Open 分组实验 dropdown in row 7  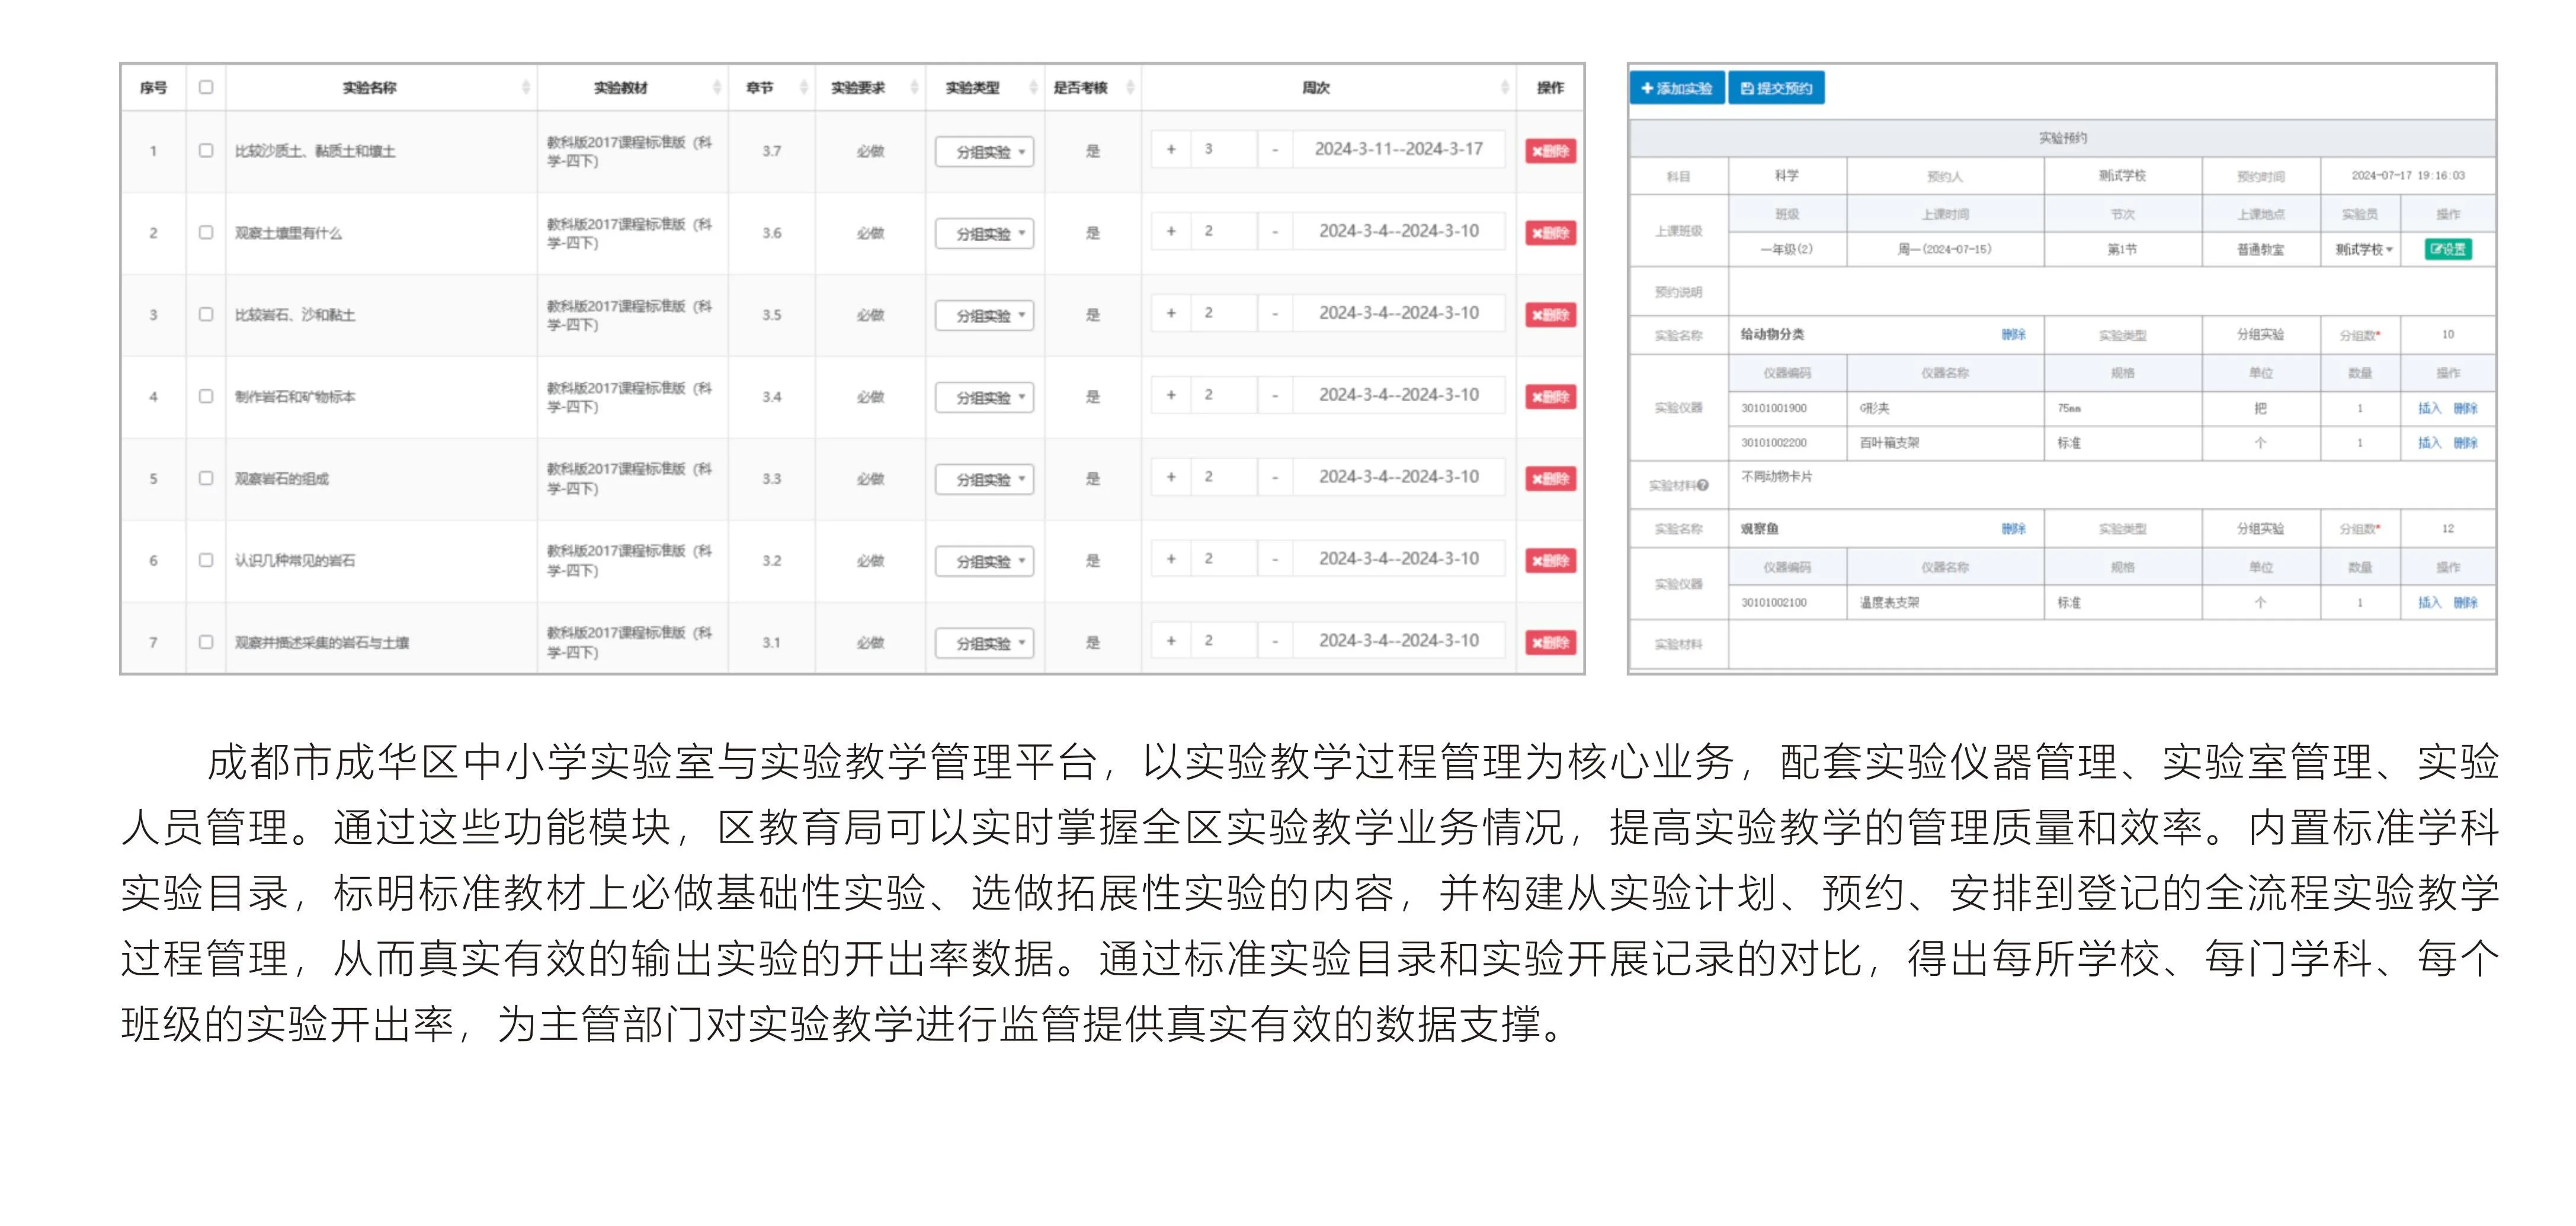click(984, 643)
